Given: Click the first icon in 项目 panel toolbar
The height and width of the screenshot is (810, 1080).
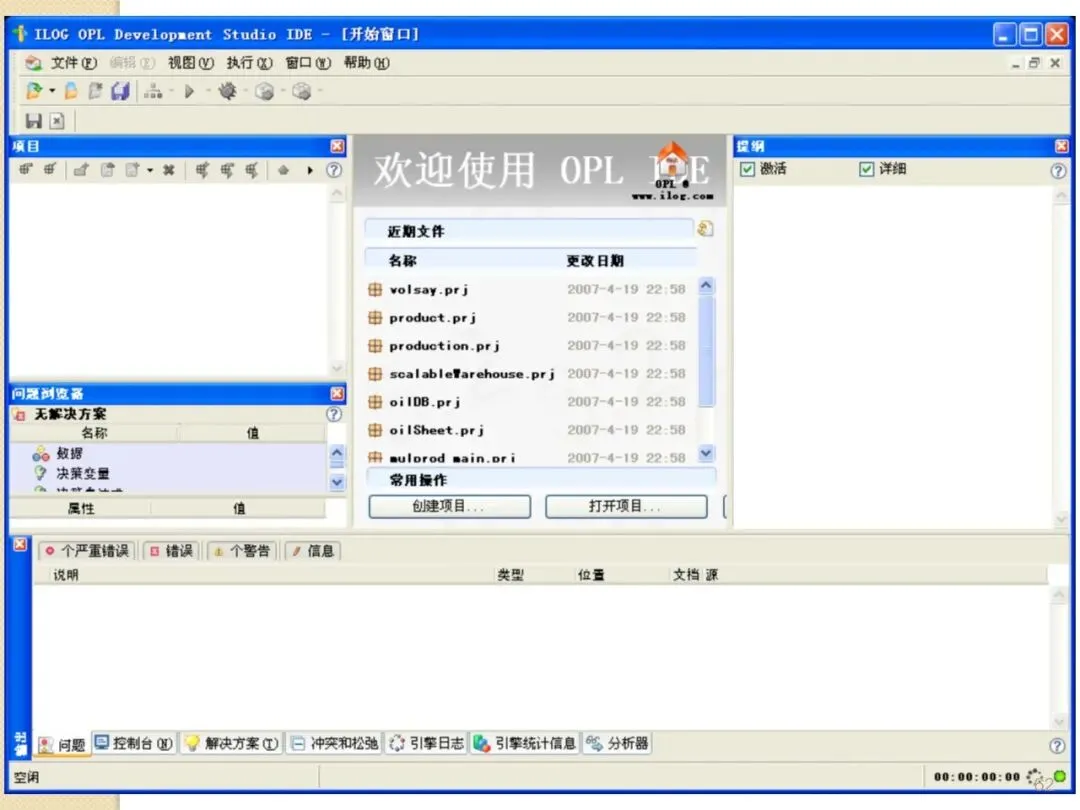Looking at the screenshot, I should (25, 169).
